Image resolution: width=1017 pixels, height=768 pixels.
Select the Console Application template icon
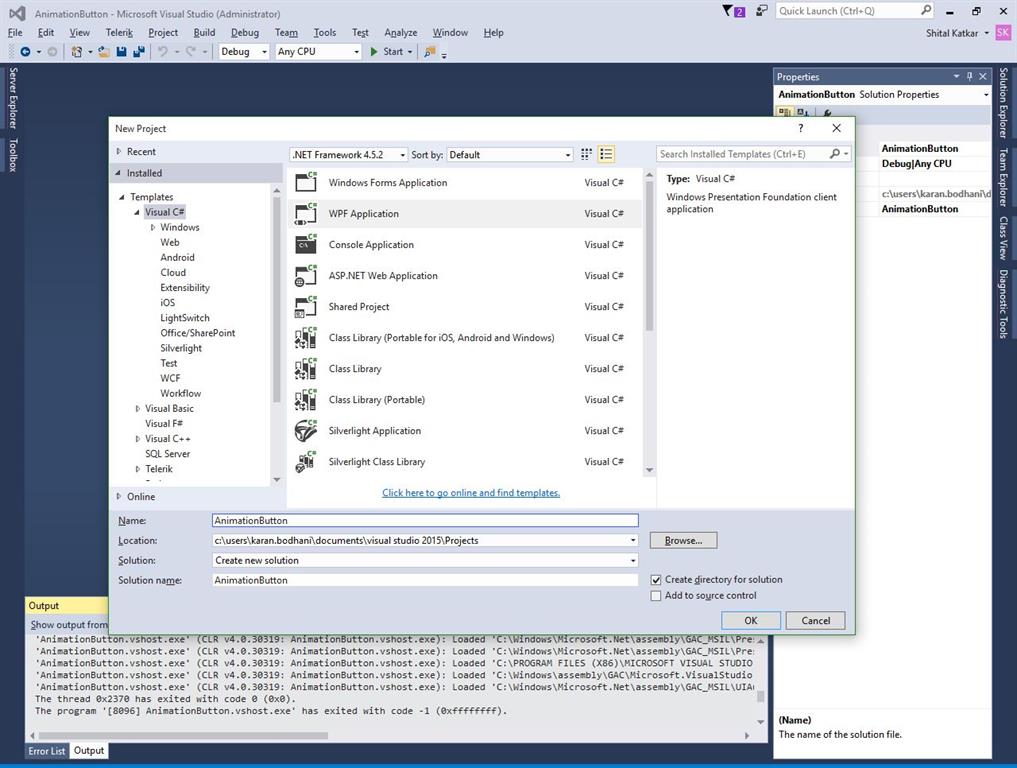[306, 245]
